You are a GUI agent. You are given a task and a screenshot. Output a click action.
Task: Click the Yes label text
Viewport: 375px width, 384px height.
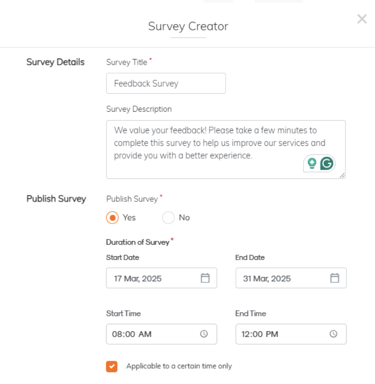(129, 218)
